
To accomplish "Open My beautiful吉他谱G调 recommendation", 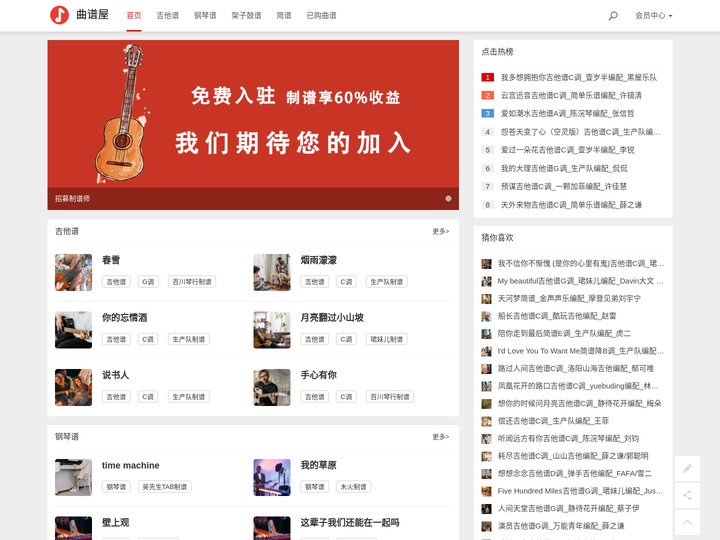I will point(580,281).
